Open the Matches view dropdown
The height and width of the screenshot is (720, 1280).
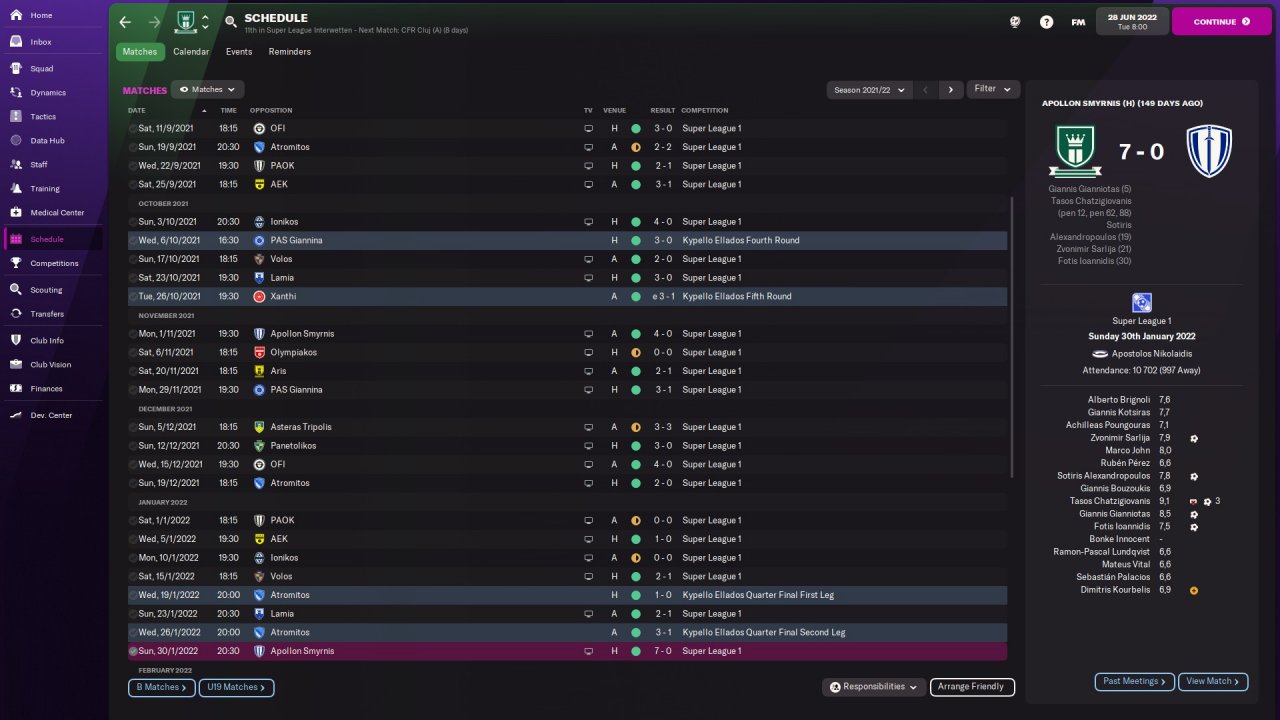coord(208,90)
